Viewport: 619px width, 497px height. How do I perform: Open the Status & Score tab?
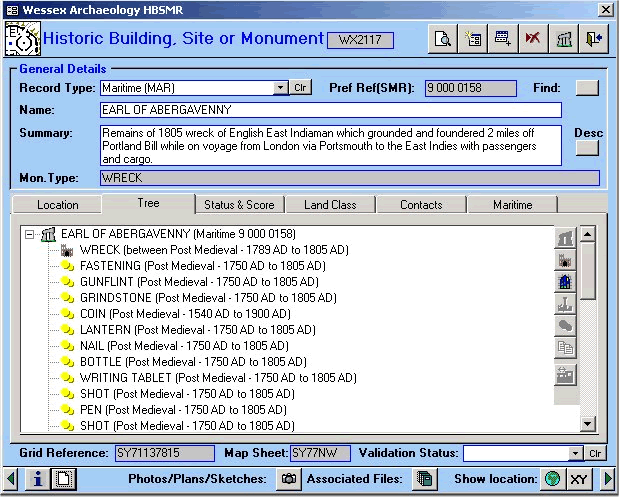pyautogui.click(x=239, y=205)
